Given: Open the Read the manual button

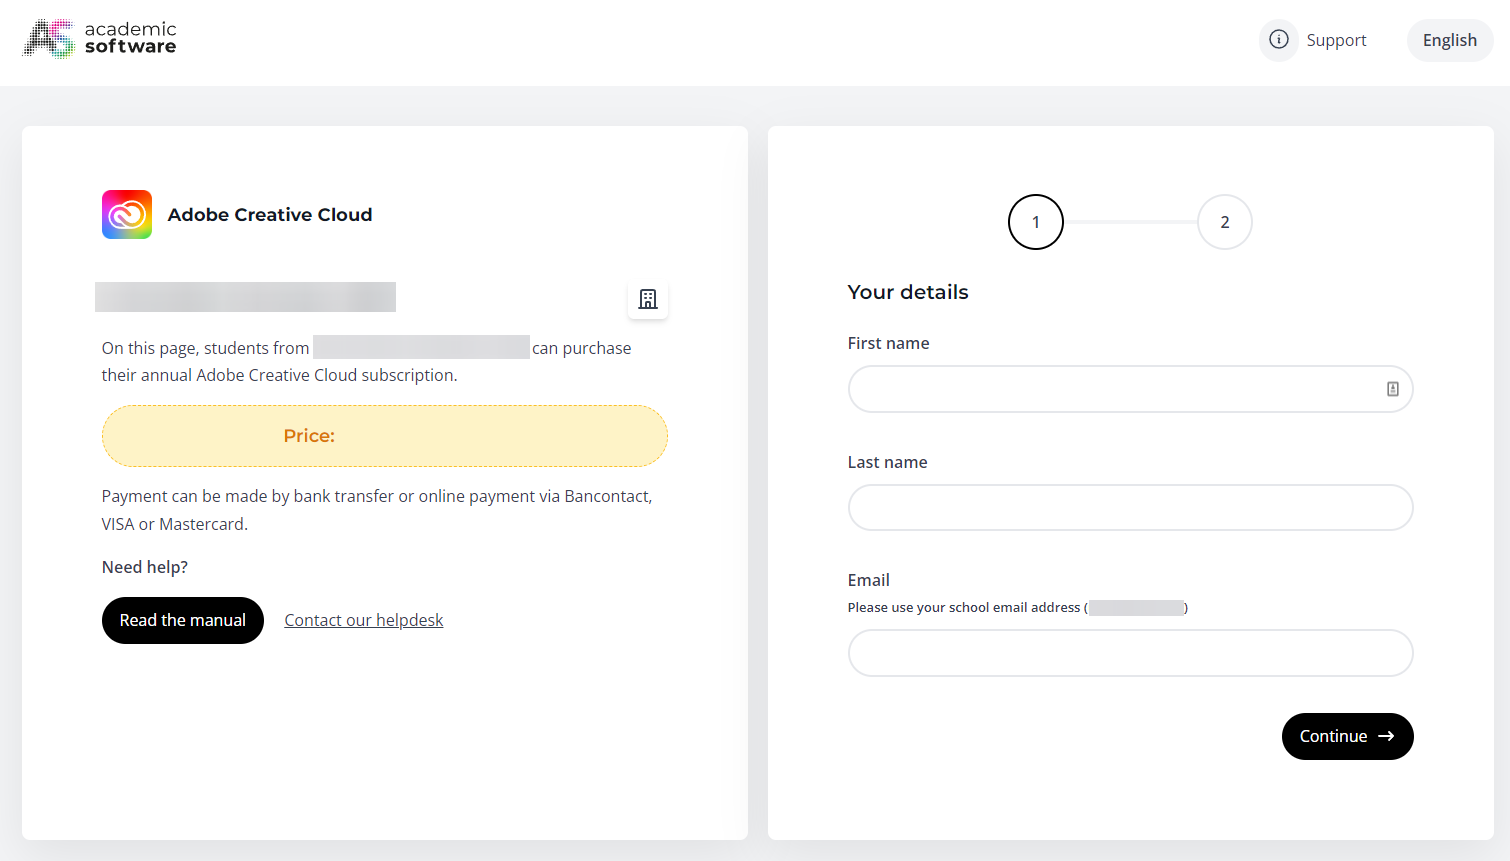Looking at the screenshot, I should pos(183,620).
